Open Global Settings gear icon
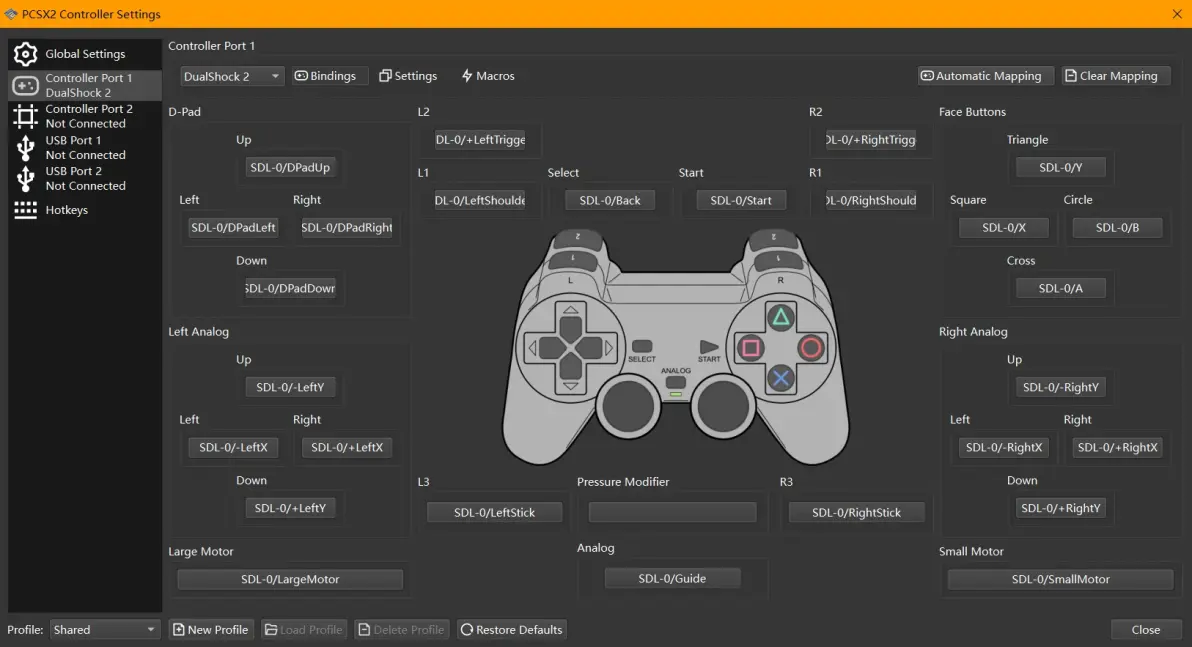1192x647 pixels. (x=25, y=54)
